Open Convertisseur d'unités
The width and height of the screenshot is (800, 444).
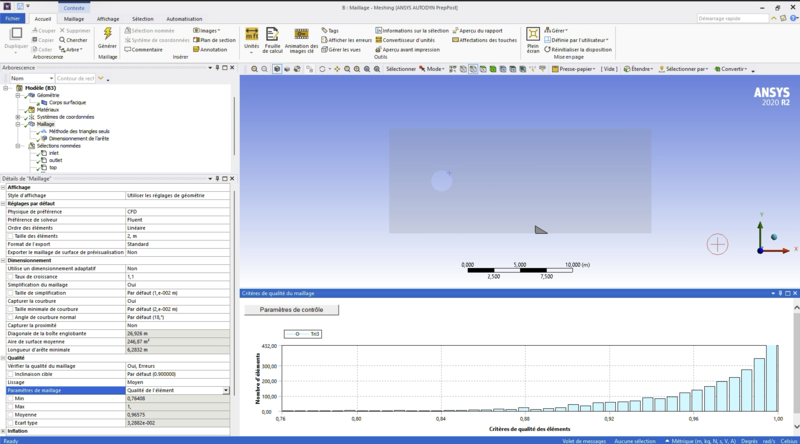pyautogui.click(x=405, y=40)
